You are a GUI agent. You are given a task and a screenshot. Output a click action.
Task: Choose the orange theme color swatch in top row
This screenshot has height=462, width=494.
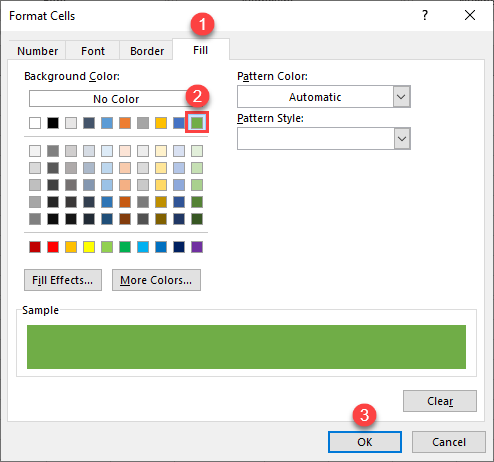(x=125, y=123)
